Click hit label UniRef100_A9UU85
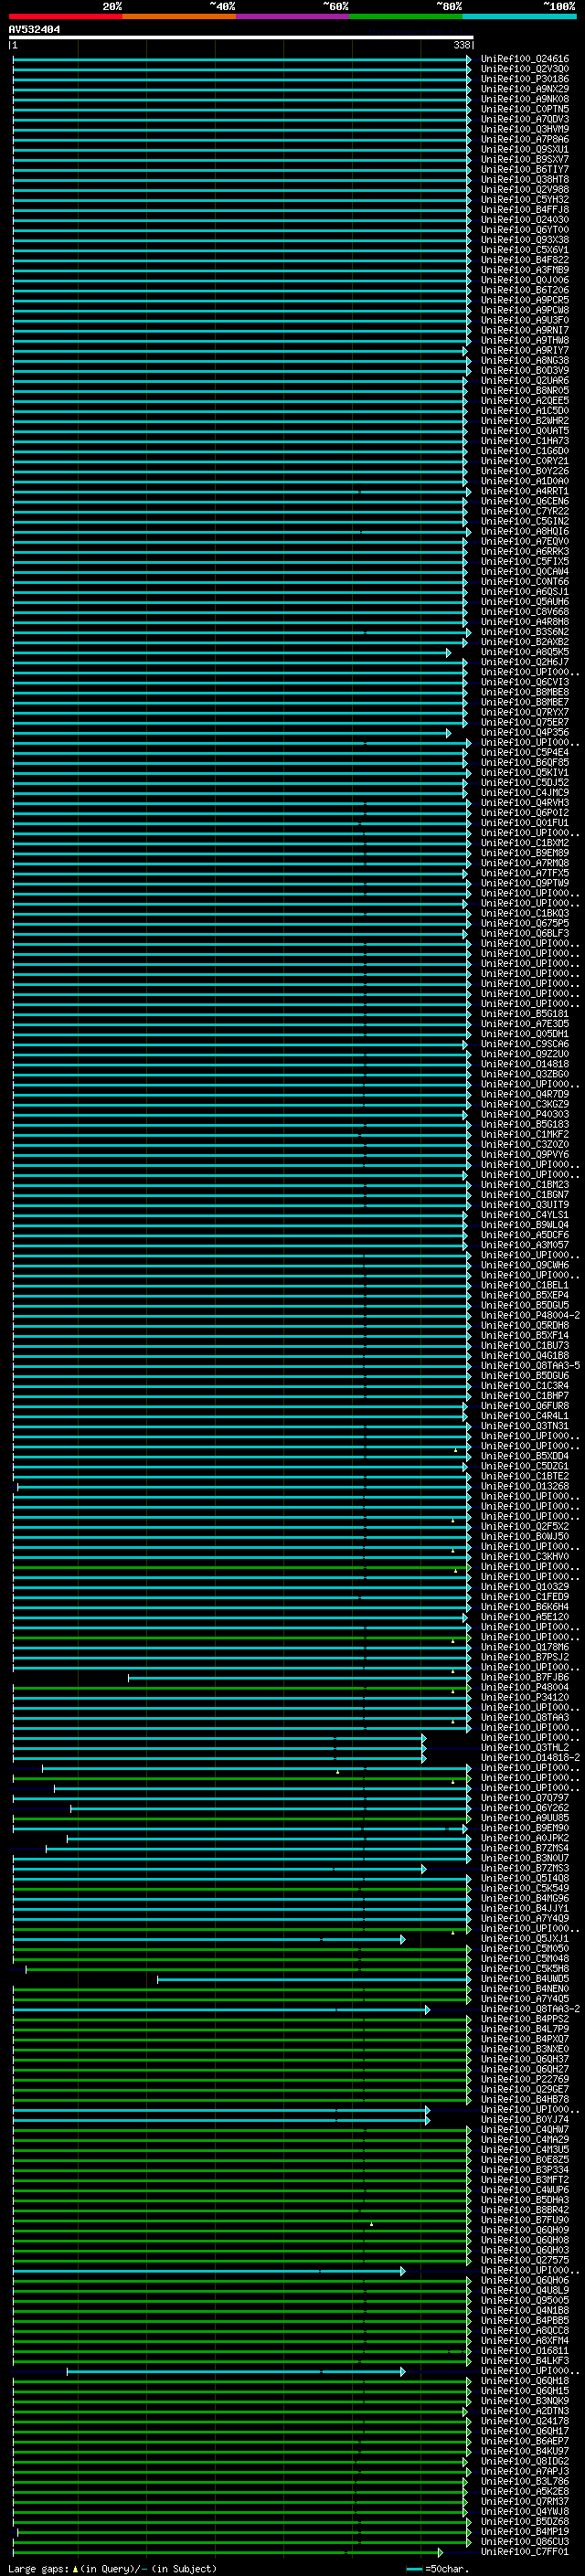The height and width of the screenshot is (2576, 585). click(x=525, y=1818)
